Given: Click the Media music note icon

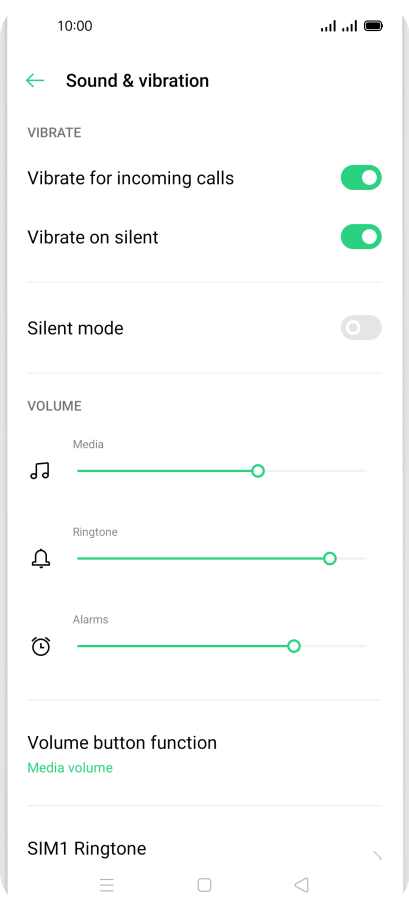Looking at the screenshot, I should 40,471.
